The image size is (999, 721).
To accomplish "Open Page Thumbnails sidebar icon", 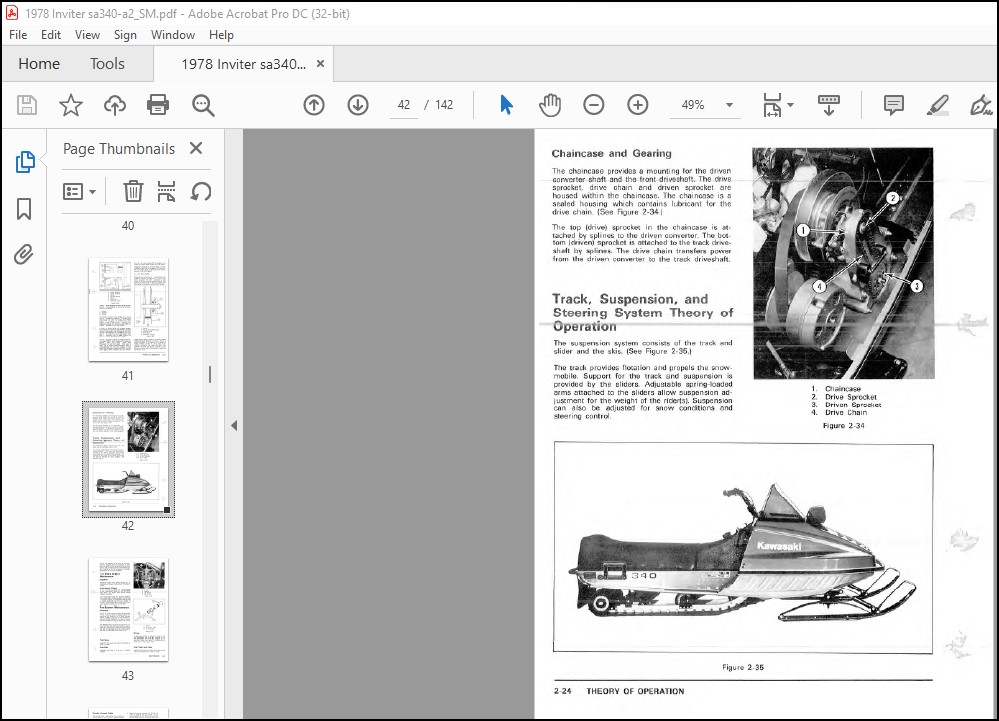I will point(25,162).
